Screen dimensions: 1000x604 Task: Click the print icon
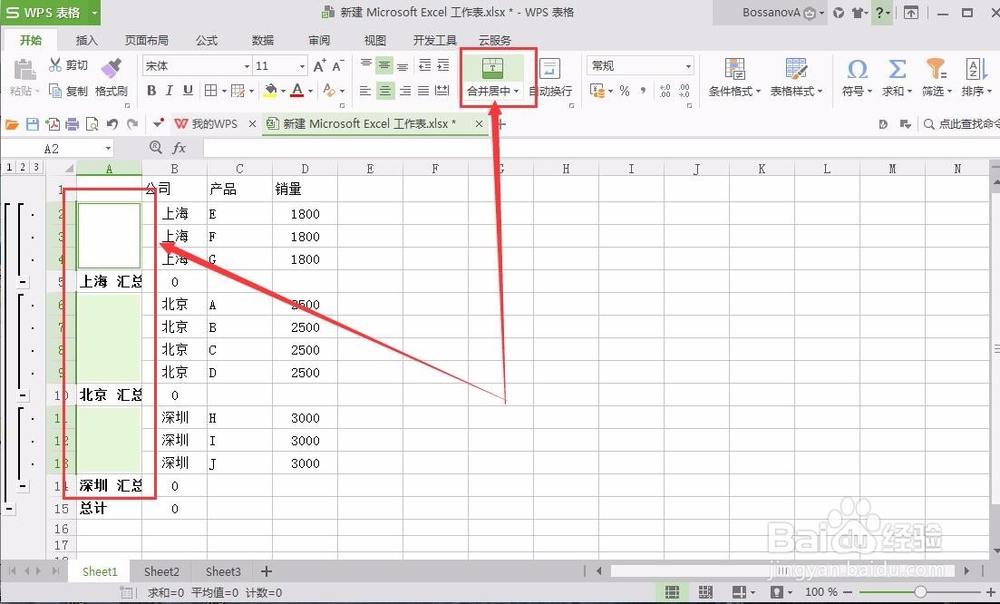pos(72,124)
